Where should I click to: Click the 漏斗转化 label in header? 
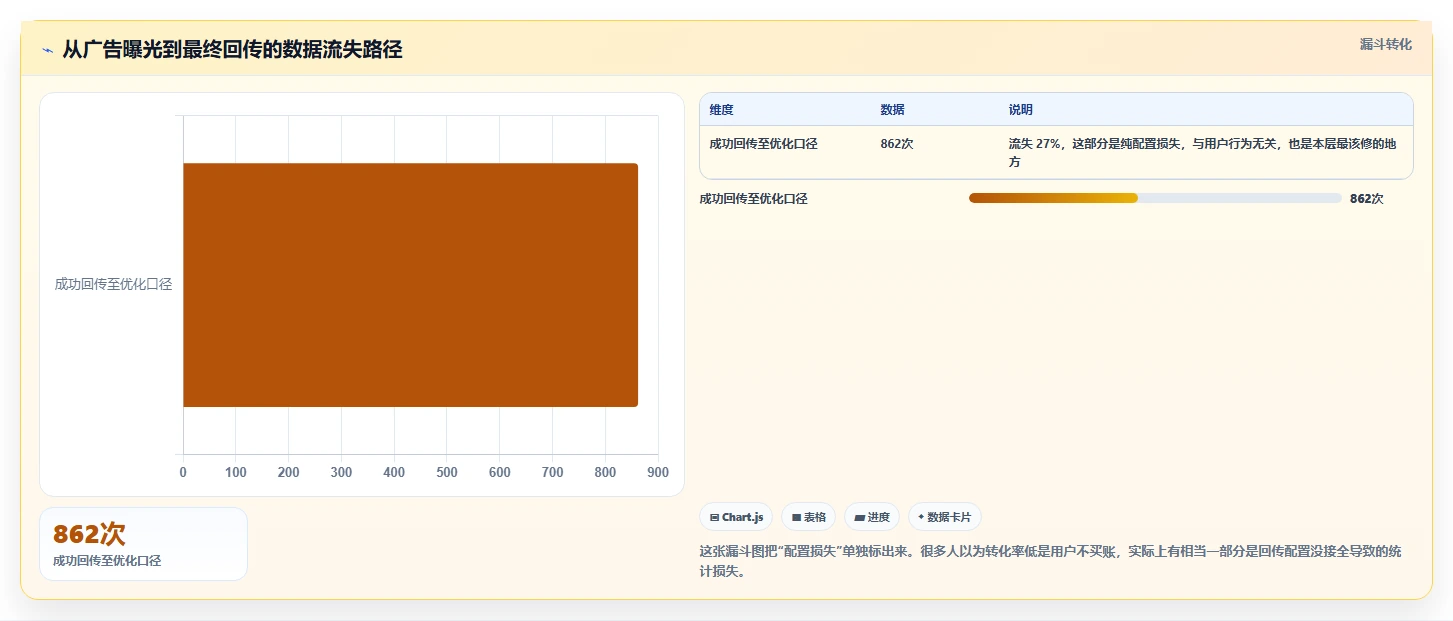[x=1386, y=44]
